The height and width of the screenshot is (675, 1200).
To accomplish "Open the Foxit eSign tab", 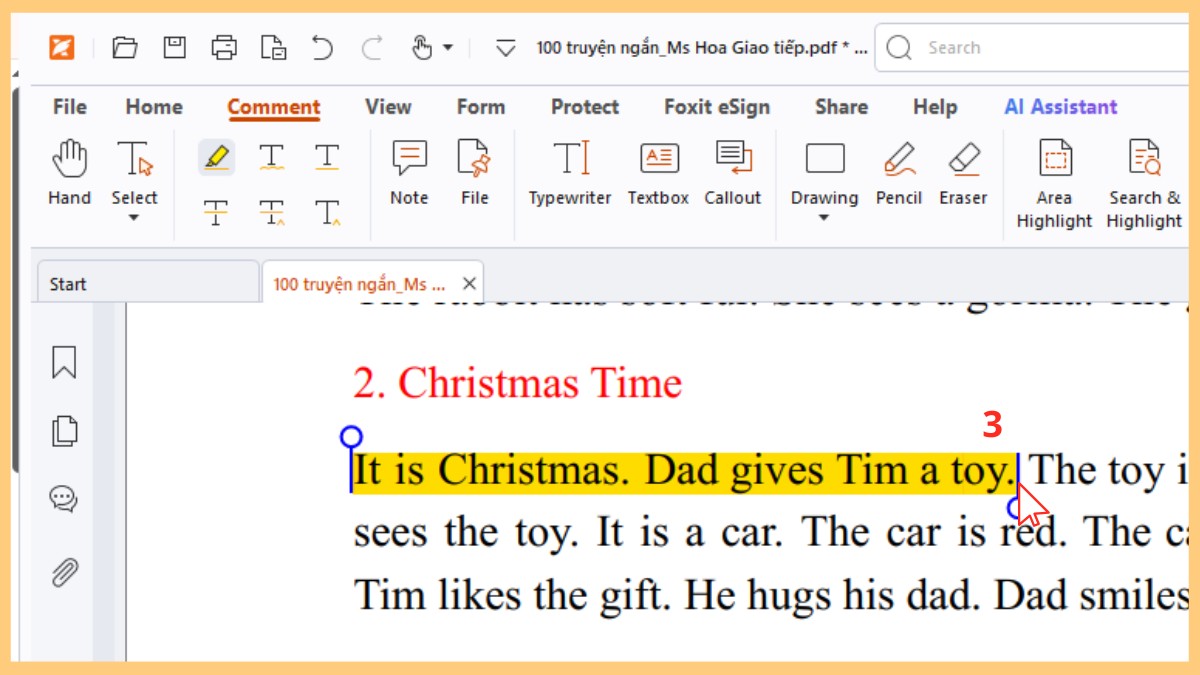I will click(717, 107).
